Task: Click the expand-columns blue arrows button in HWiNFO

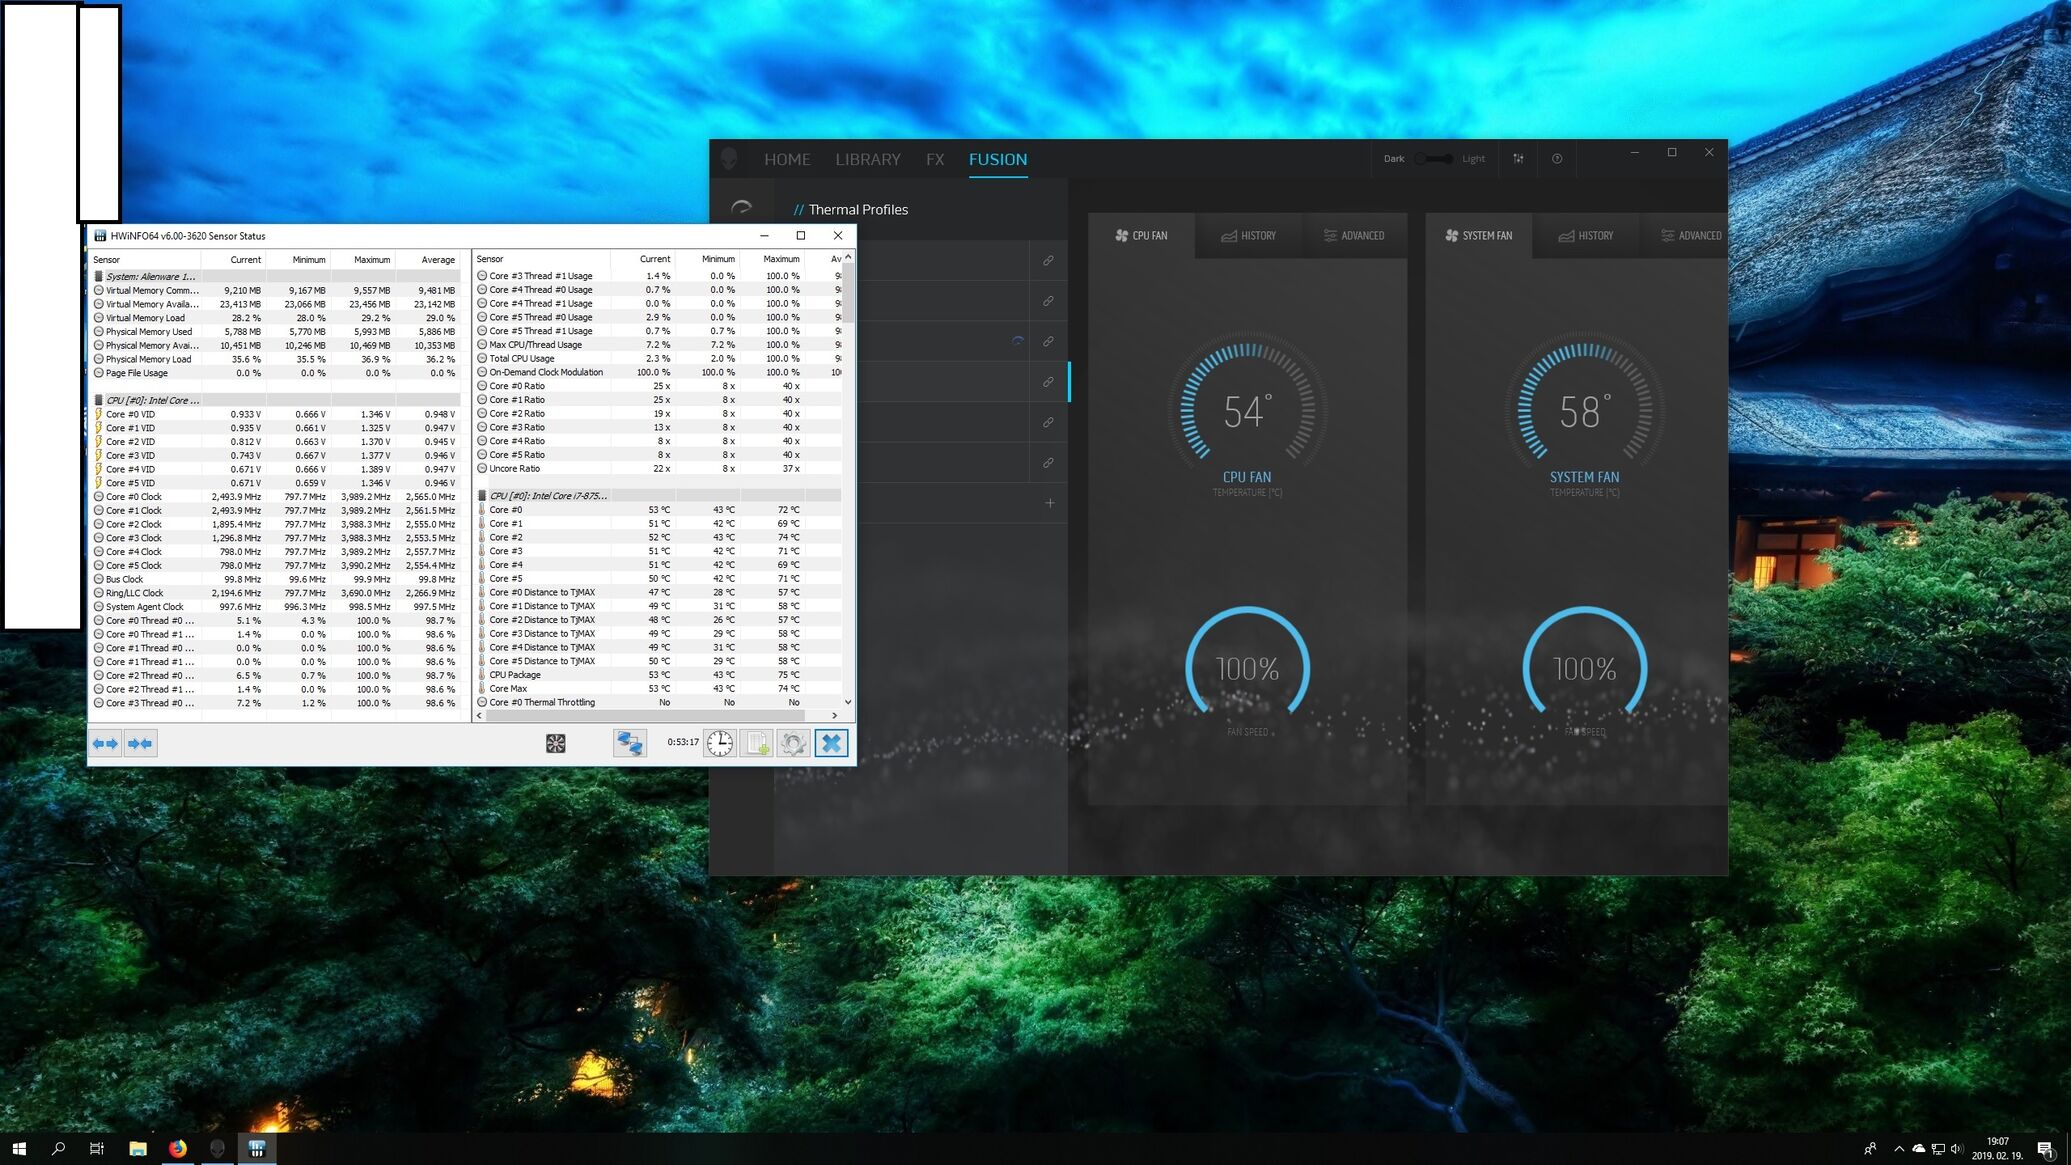Action: 105,743
